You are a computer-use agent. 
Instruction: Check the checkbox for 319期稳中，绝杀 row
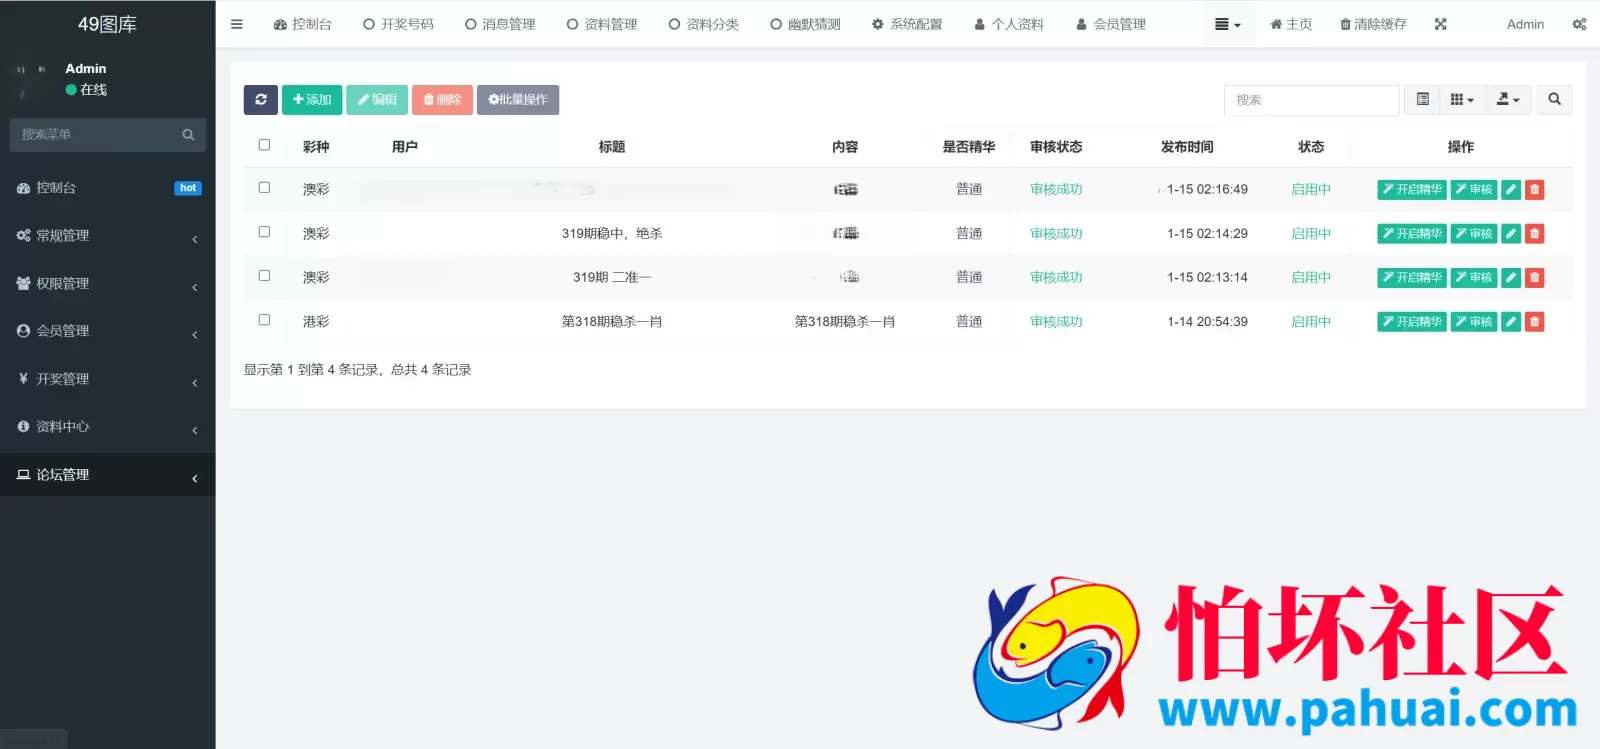tap(264, 232)
